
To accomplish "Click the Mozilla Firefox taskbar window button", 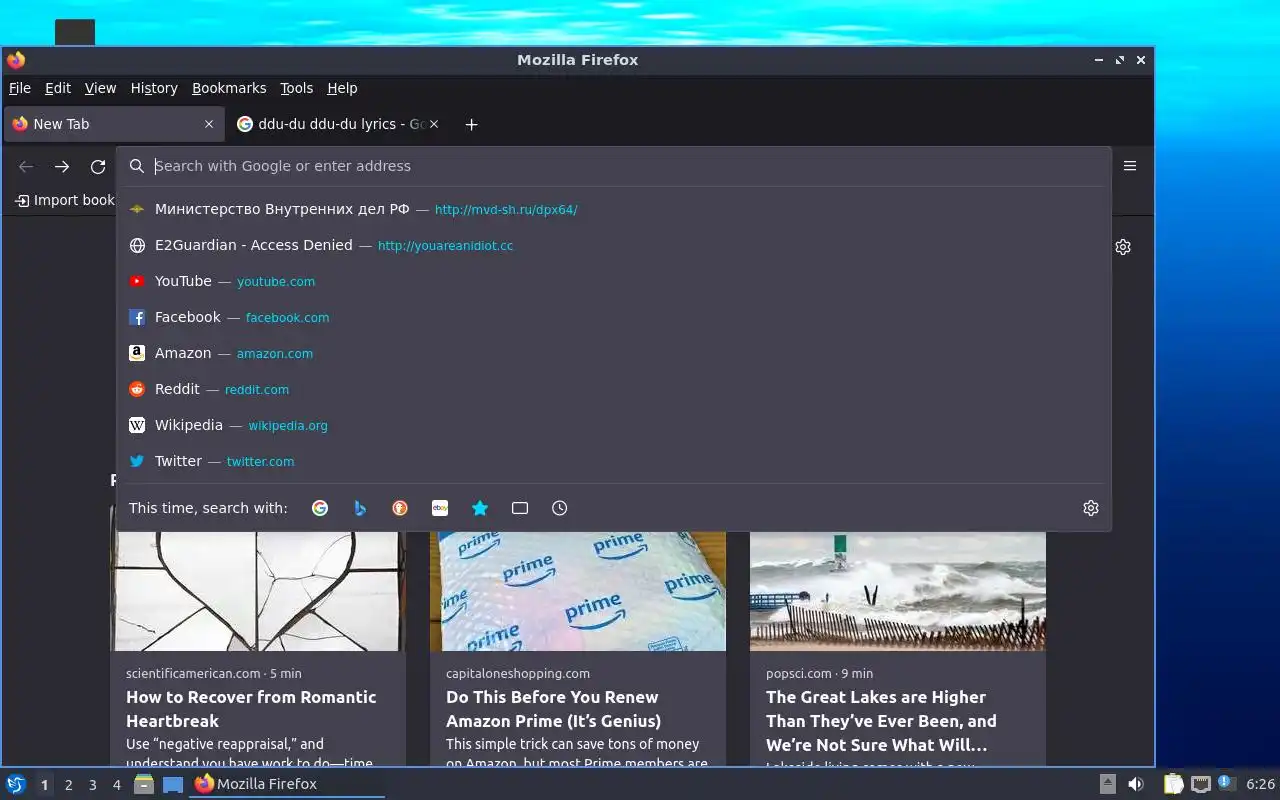I will [287, 784].
